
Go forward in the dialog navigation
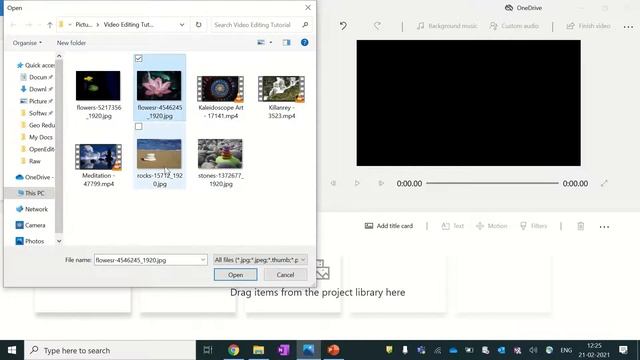click(29, 25)
